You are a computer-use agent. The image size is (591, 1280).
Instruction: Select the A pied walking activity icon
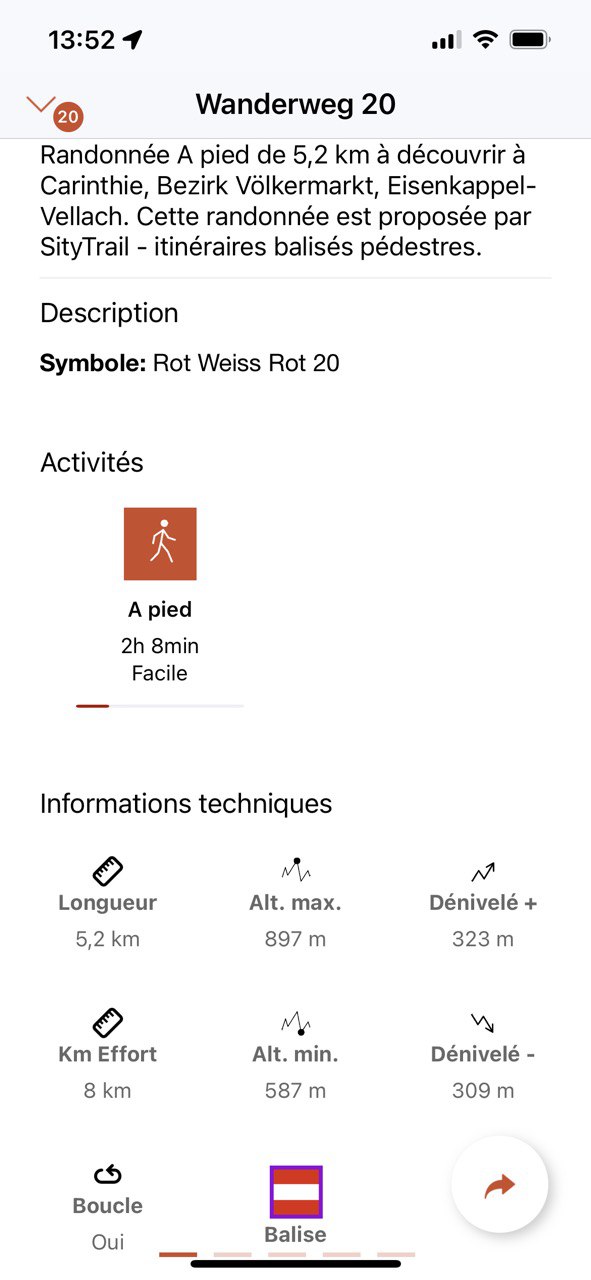(x=160, y=544)
